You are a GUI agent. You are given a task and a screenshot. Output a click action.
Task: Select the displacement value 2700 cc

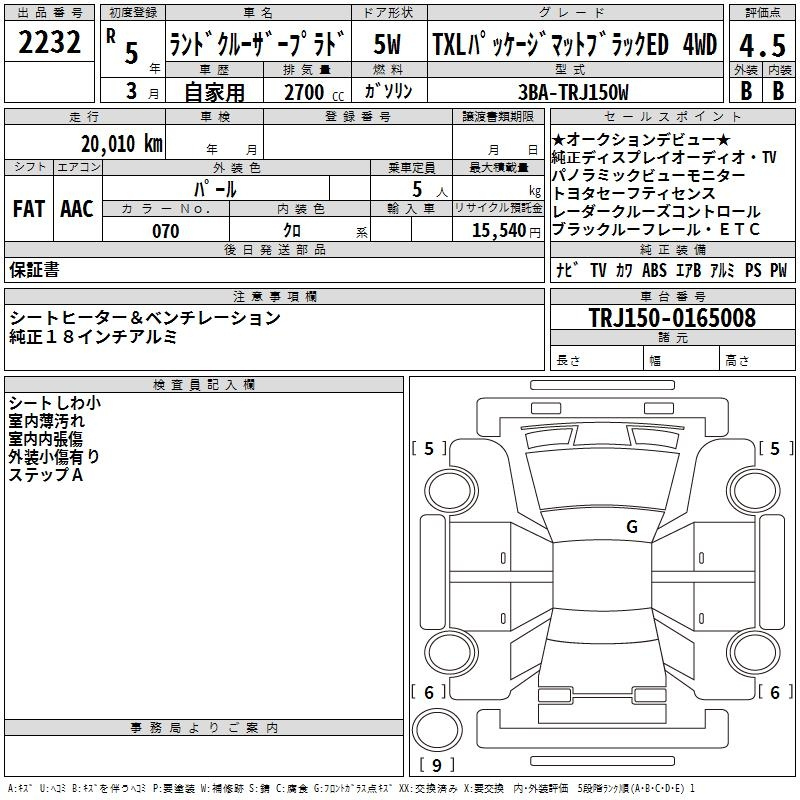(314, 92)
